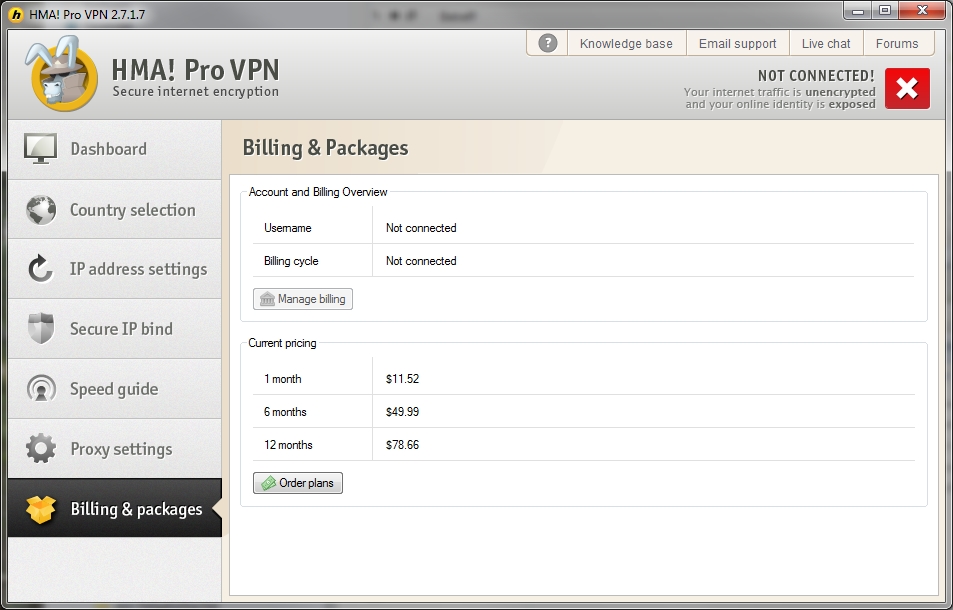Minimize the HMA! Pro VPN window
Screen dimensions: 953x610
tap(858, 10)
